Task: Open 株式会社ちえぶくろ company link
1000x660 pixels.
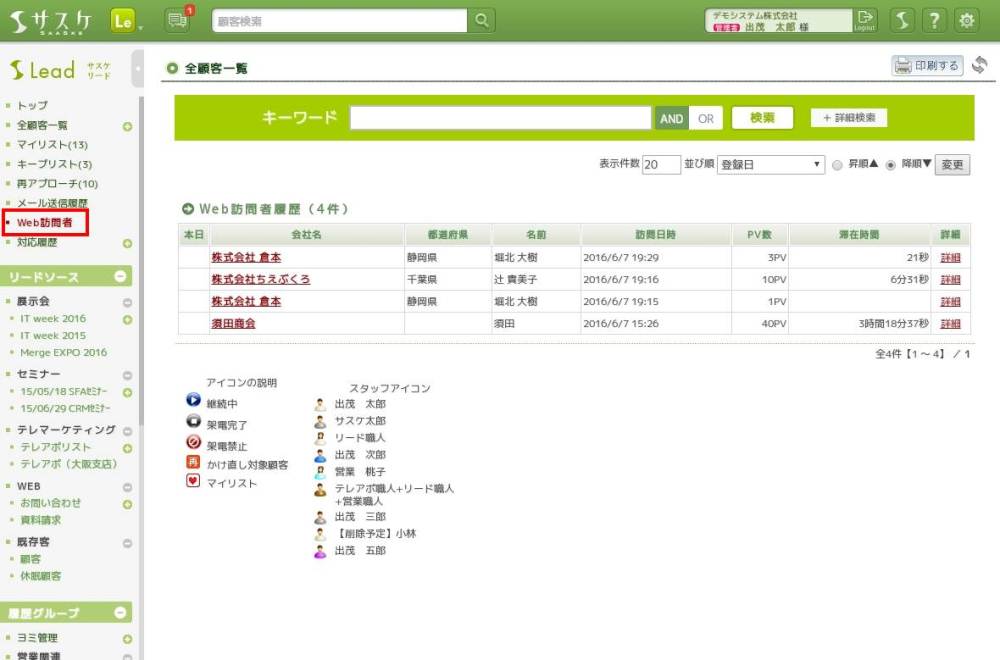Action: pos(260,279)
